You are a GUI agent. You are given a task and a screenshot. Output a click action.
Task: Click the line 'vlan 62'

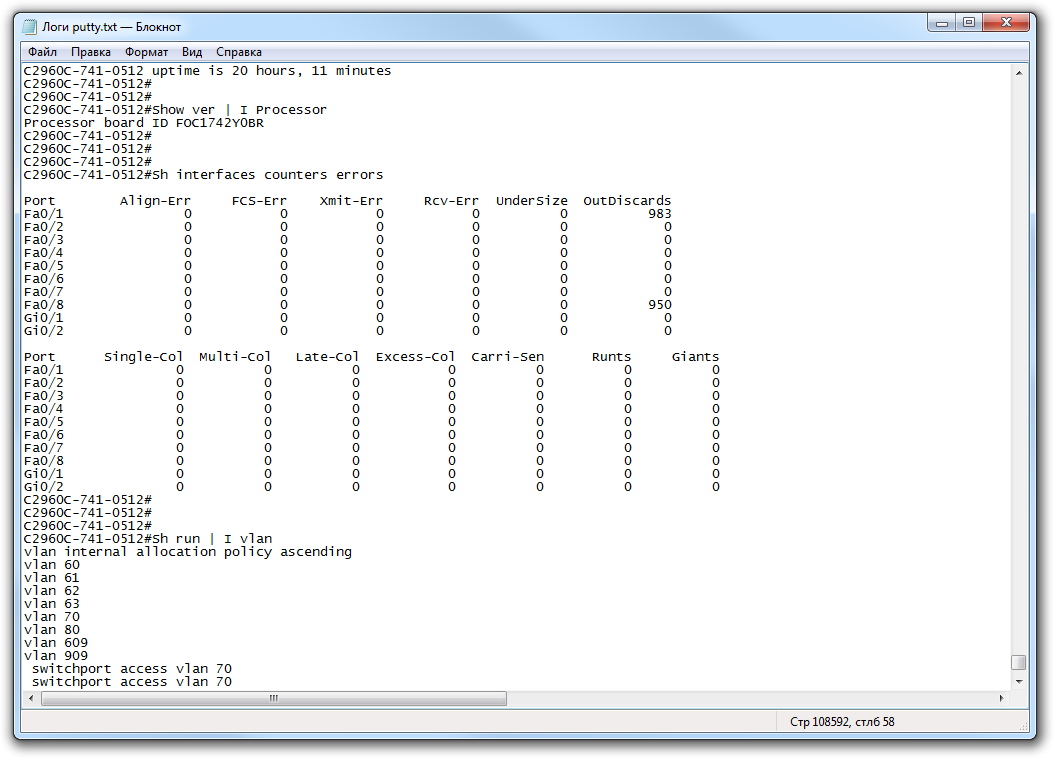pyautogui.click(x=52, y=591)
